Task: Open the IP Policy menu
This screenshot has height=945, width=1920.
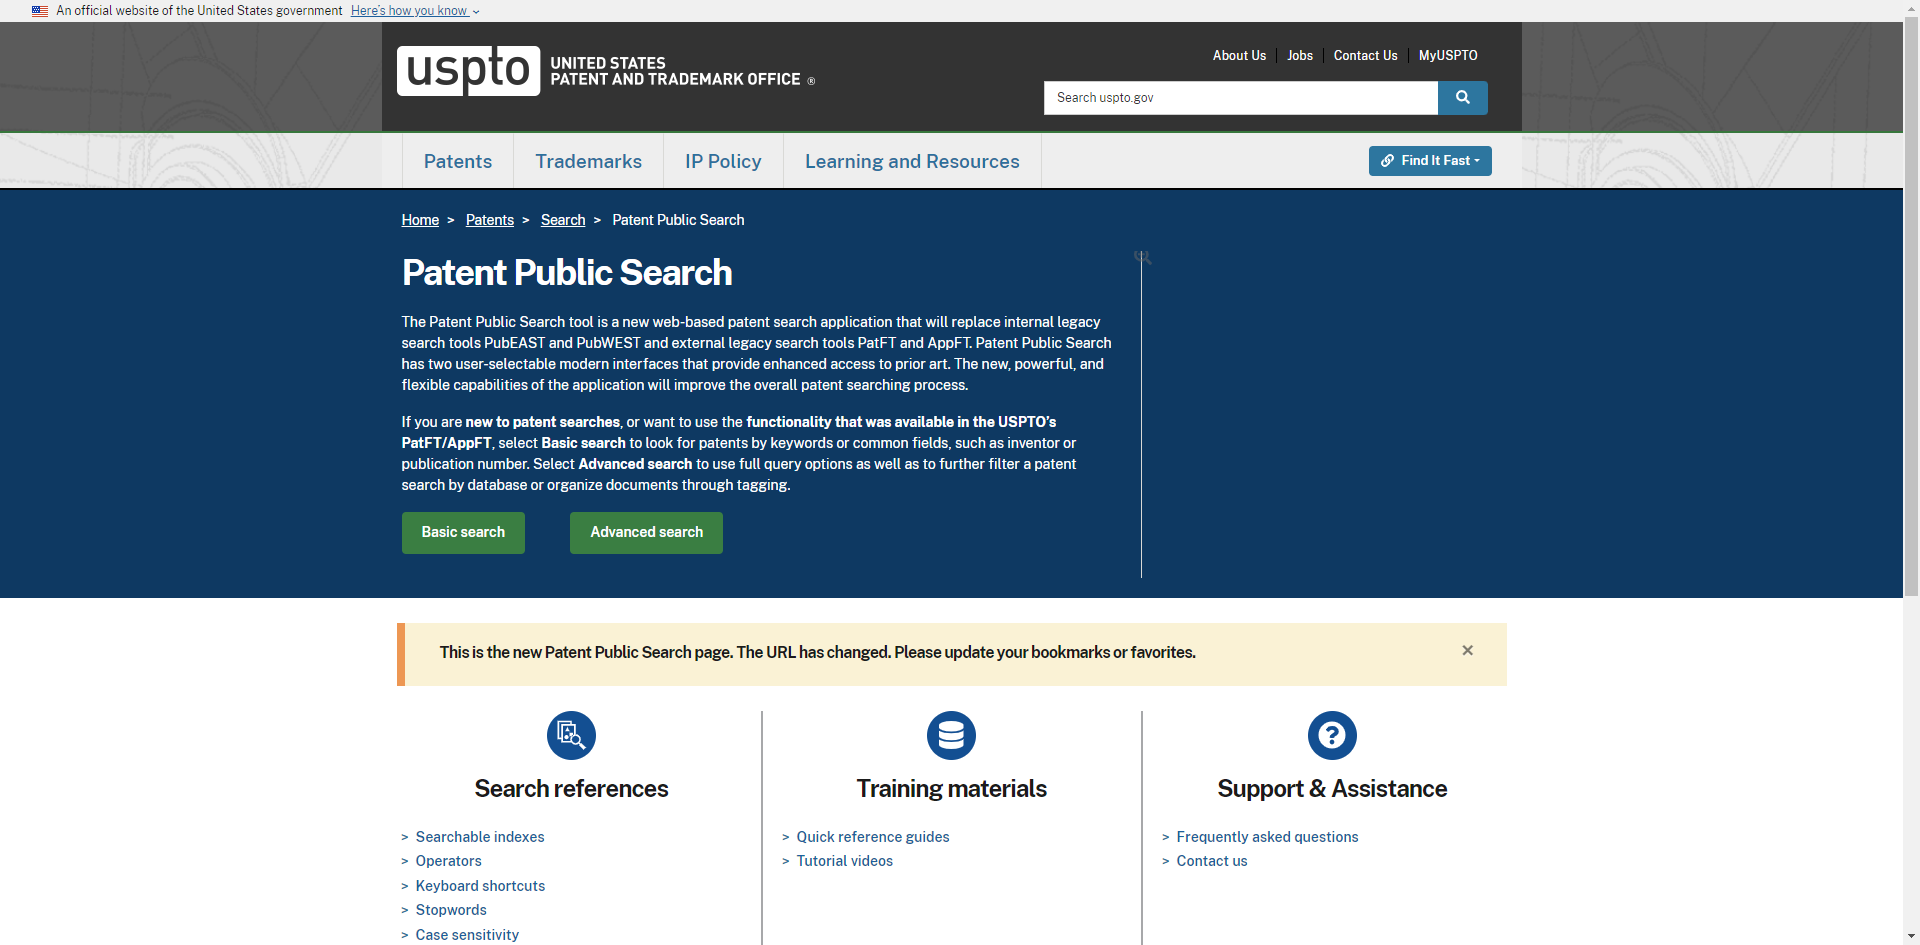Action: click(x=722, y=162)
